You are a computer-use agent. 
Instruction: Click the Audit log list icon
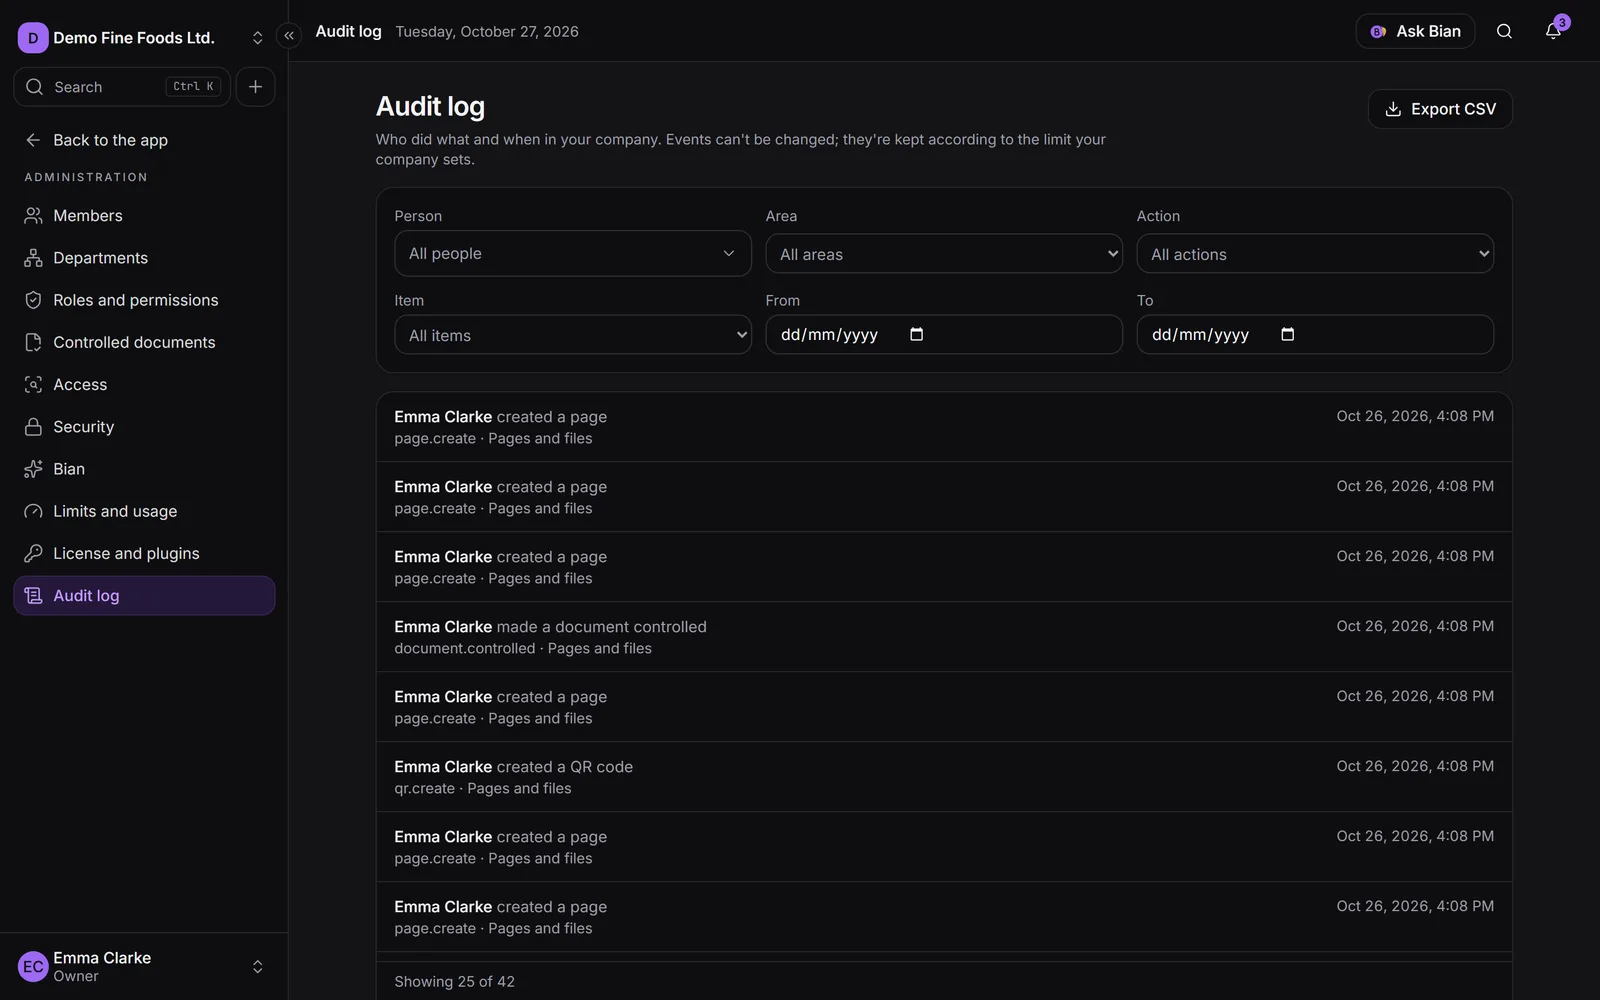[33, 596]
